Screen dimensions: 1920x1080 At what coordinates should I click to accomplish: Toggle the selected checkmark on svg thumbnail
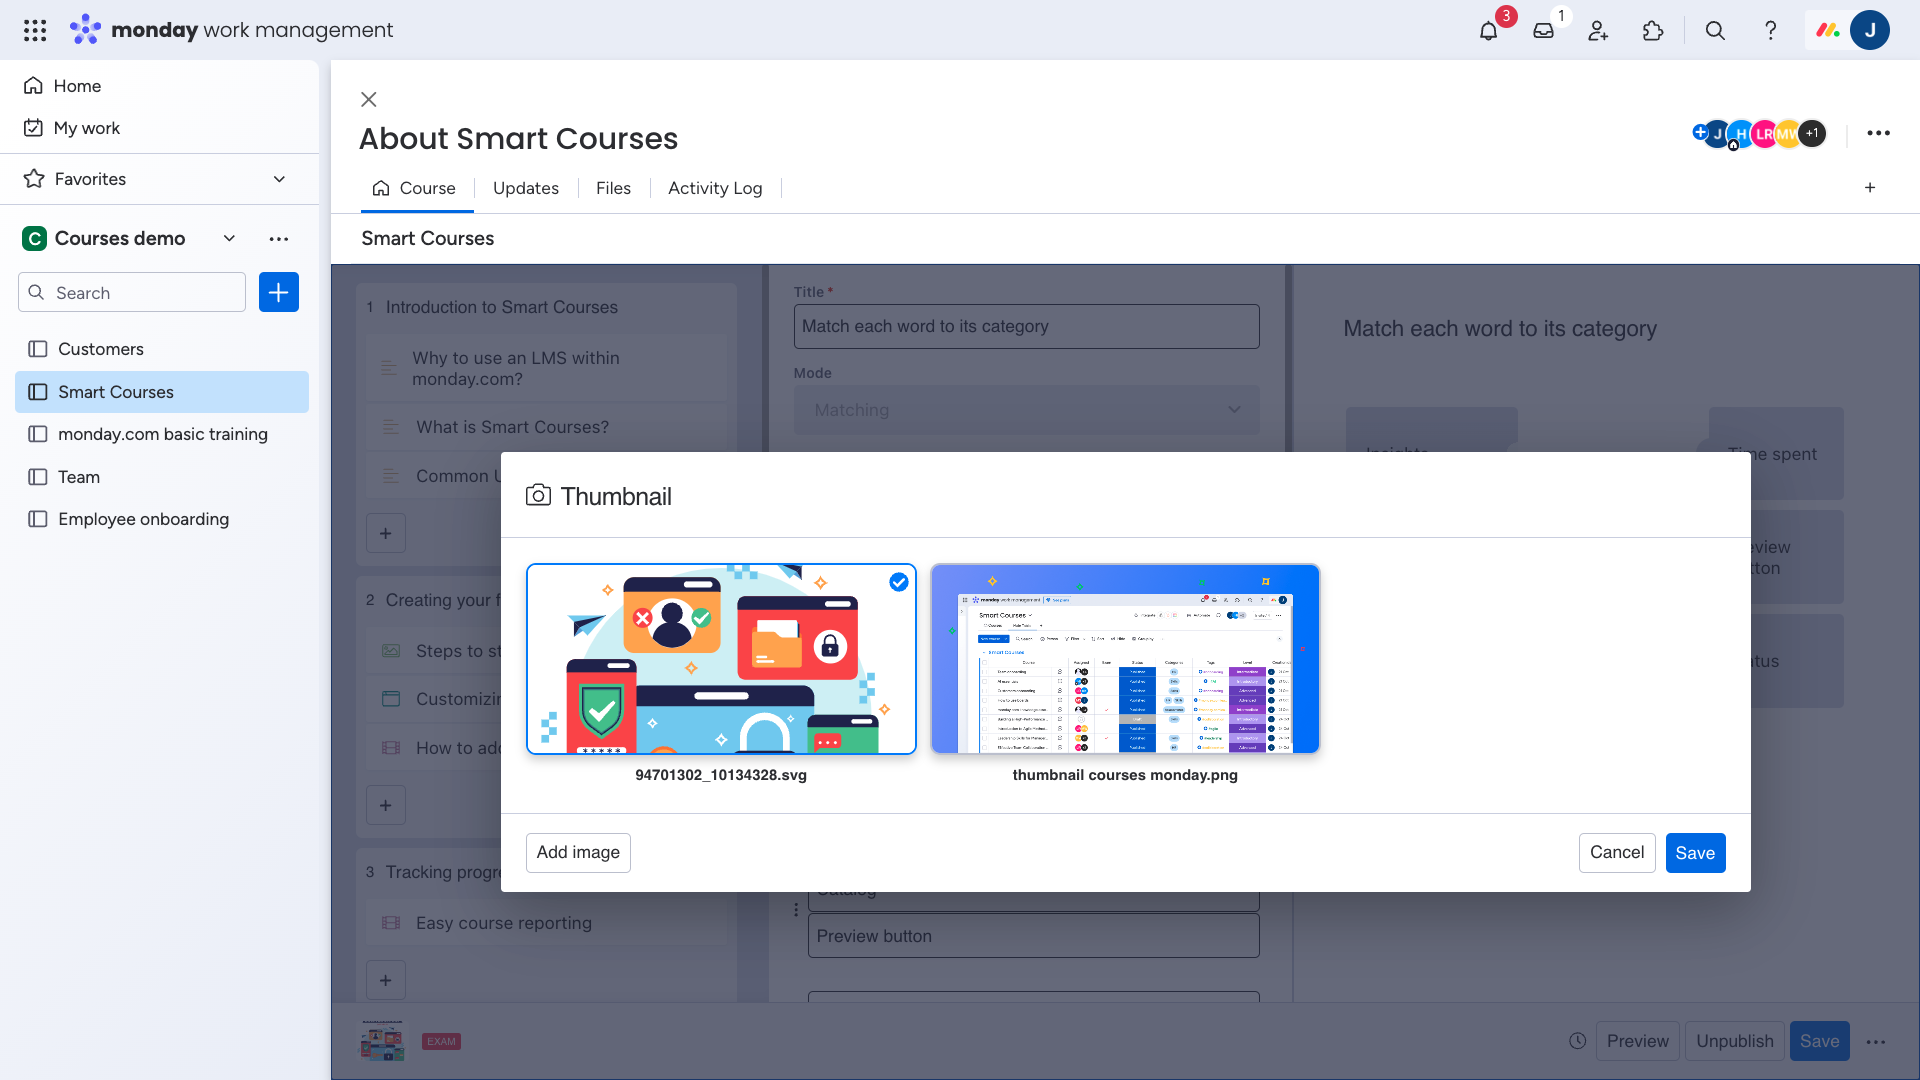[898, 582]
